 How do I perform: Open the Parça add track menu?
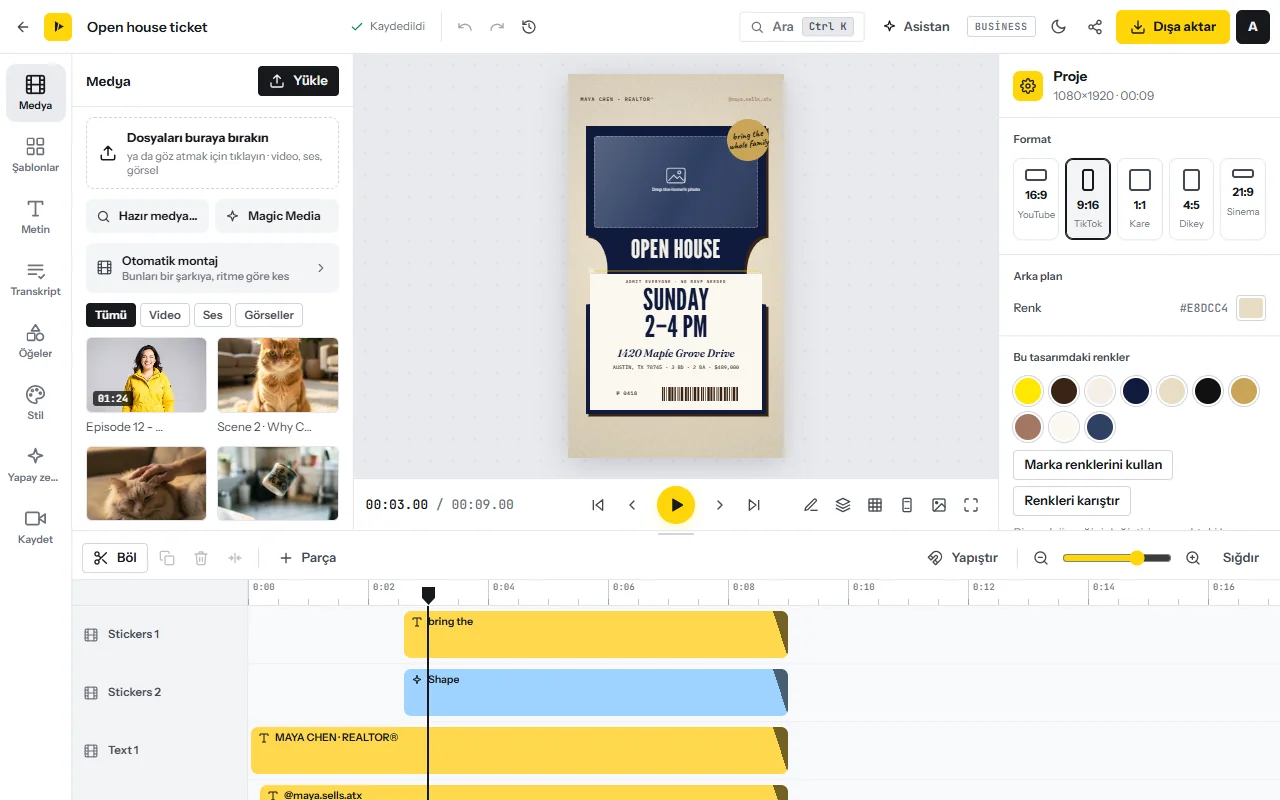[308, 558]
